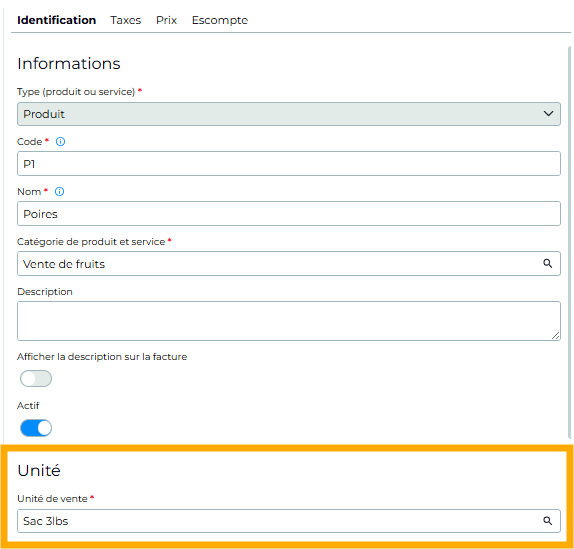Click into the Code field containing P1
This screenshot has width=574, height=549.
tap(289, 164)
